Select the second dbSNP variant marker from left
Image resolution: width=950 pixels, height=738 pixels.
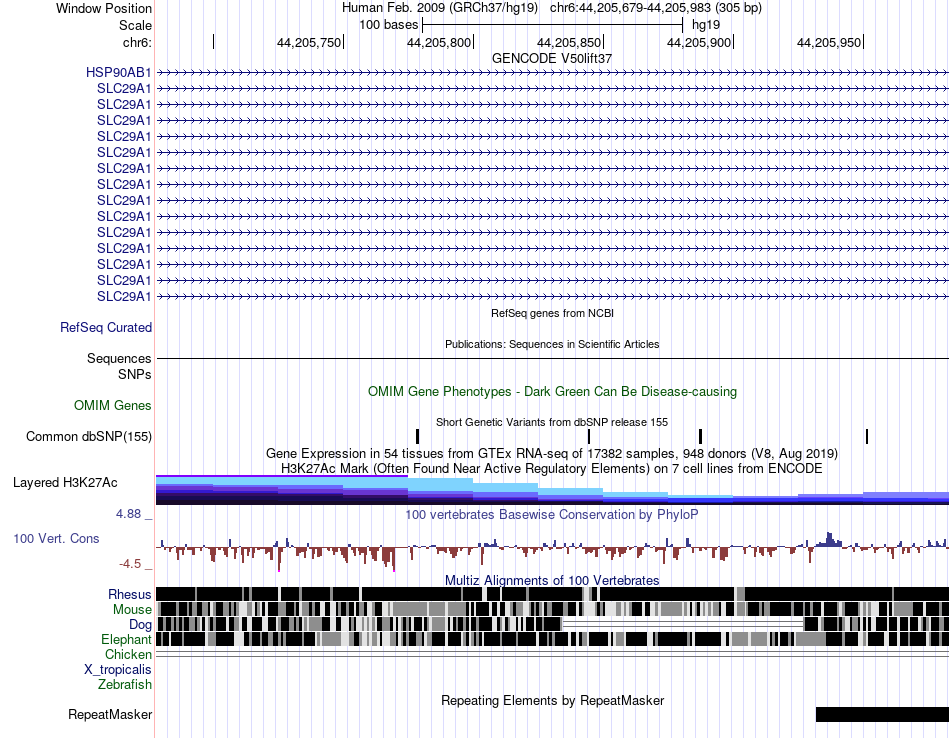pos(589,436)
